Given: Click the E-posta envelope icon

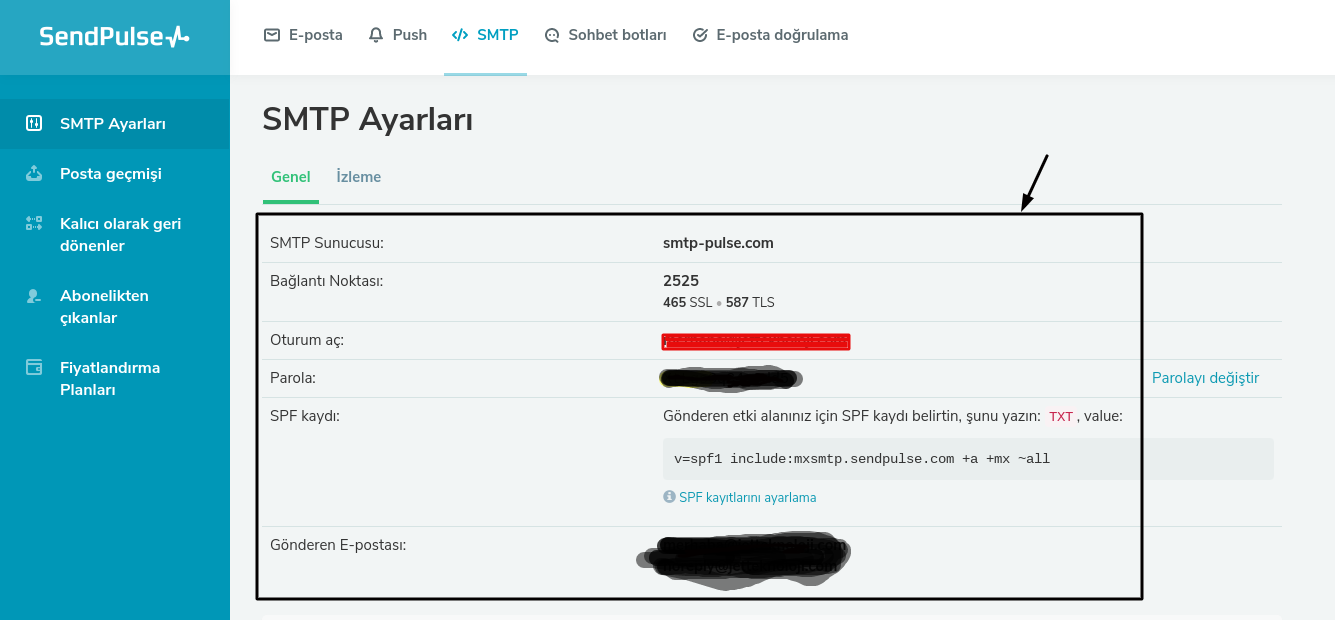Looking at the screenshot, I should pos(272,35).
